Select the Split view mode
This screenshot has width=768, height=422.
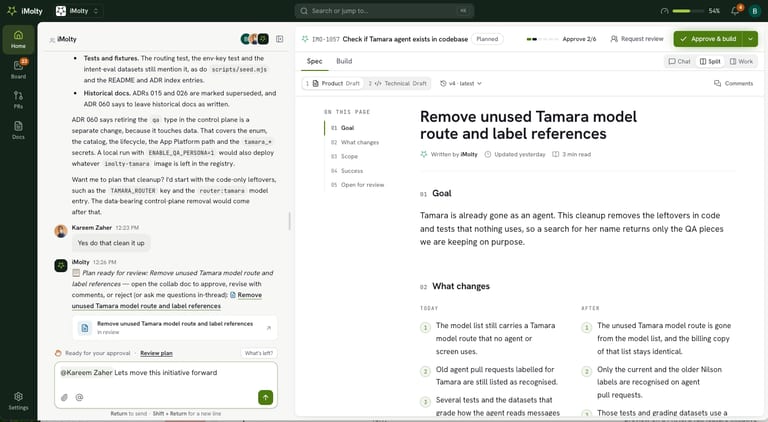pyautogui.click(x=710, y=61)
